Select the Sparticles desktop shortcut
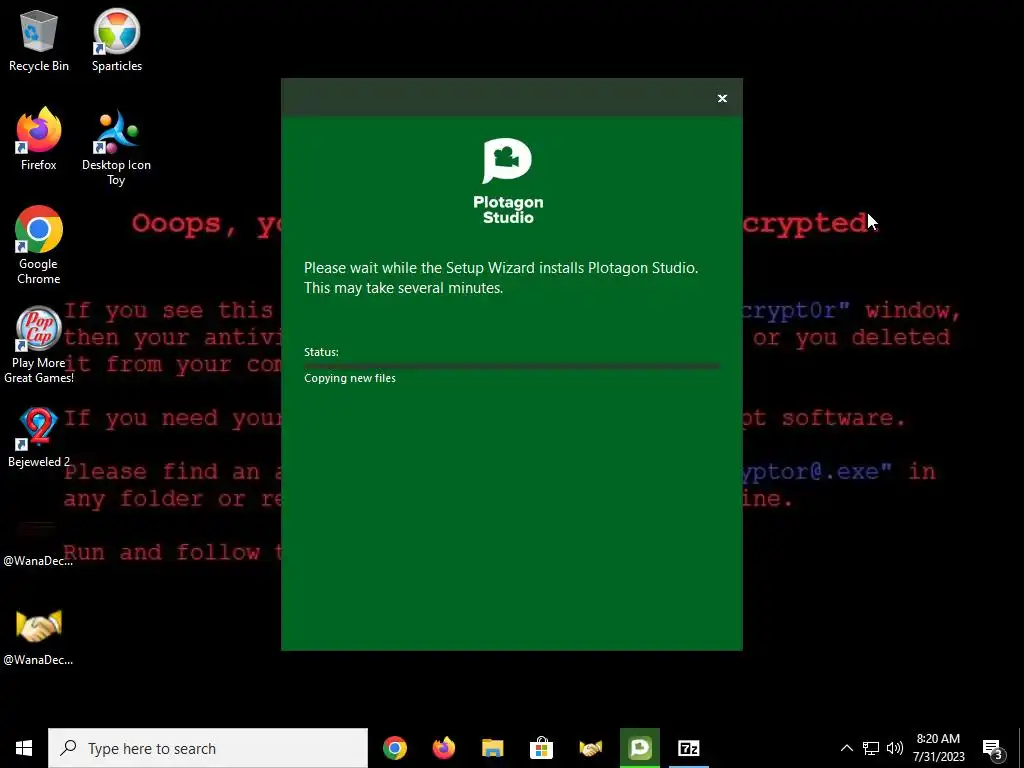Screen dimensions: 1024x768 pyautogui.click(x=117, y=40)
